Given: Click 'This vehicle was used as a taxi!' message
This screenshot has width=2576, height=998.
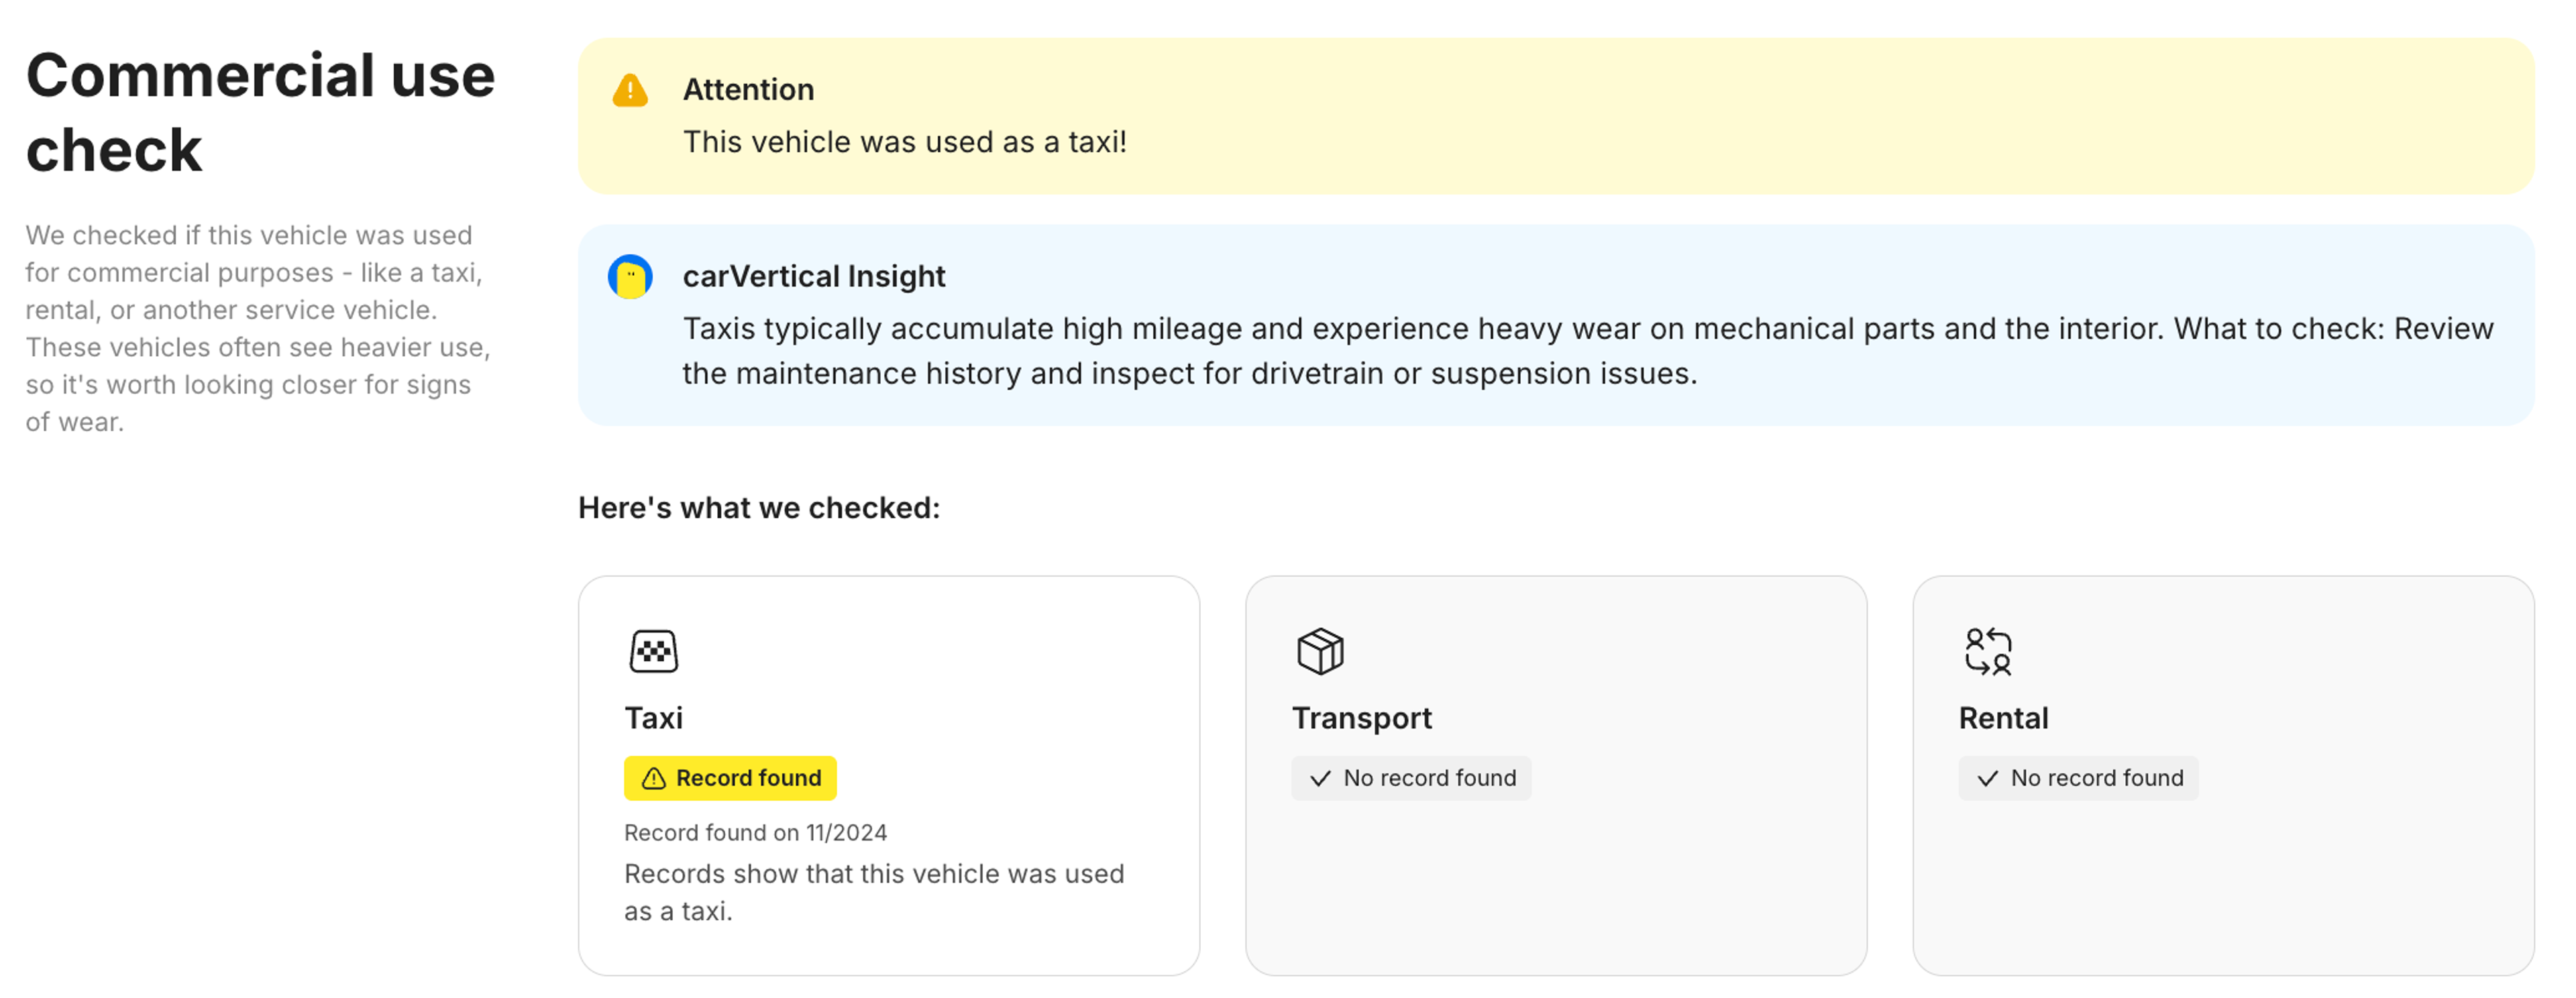Looking at the screenshot, I should (x=904, y=142).
